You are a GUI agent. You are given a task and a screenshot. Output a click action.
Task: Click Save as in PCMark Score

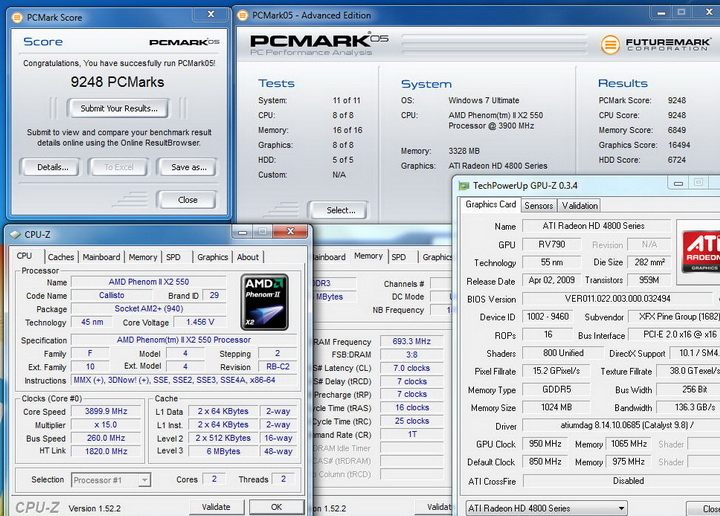pos(187,167)
